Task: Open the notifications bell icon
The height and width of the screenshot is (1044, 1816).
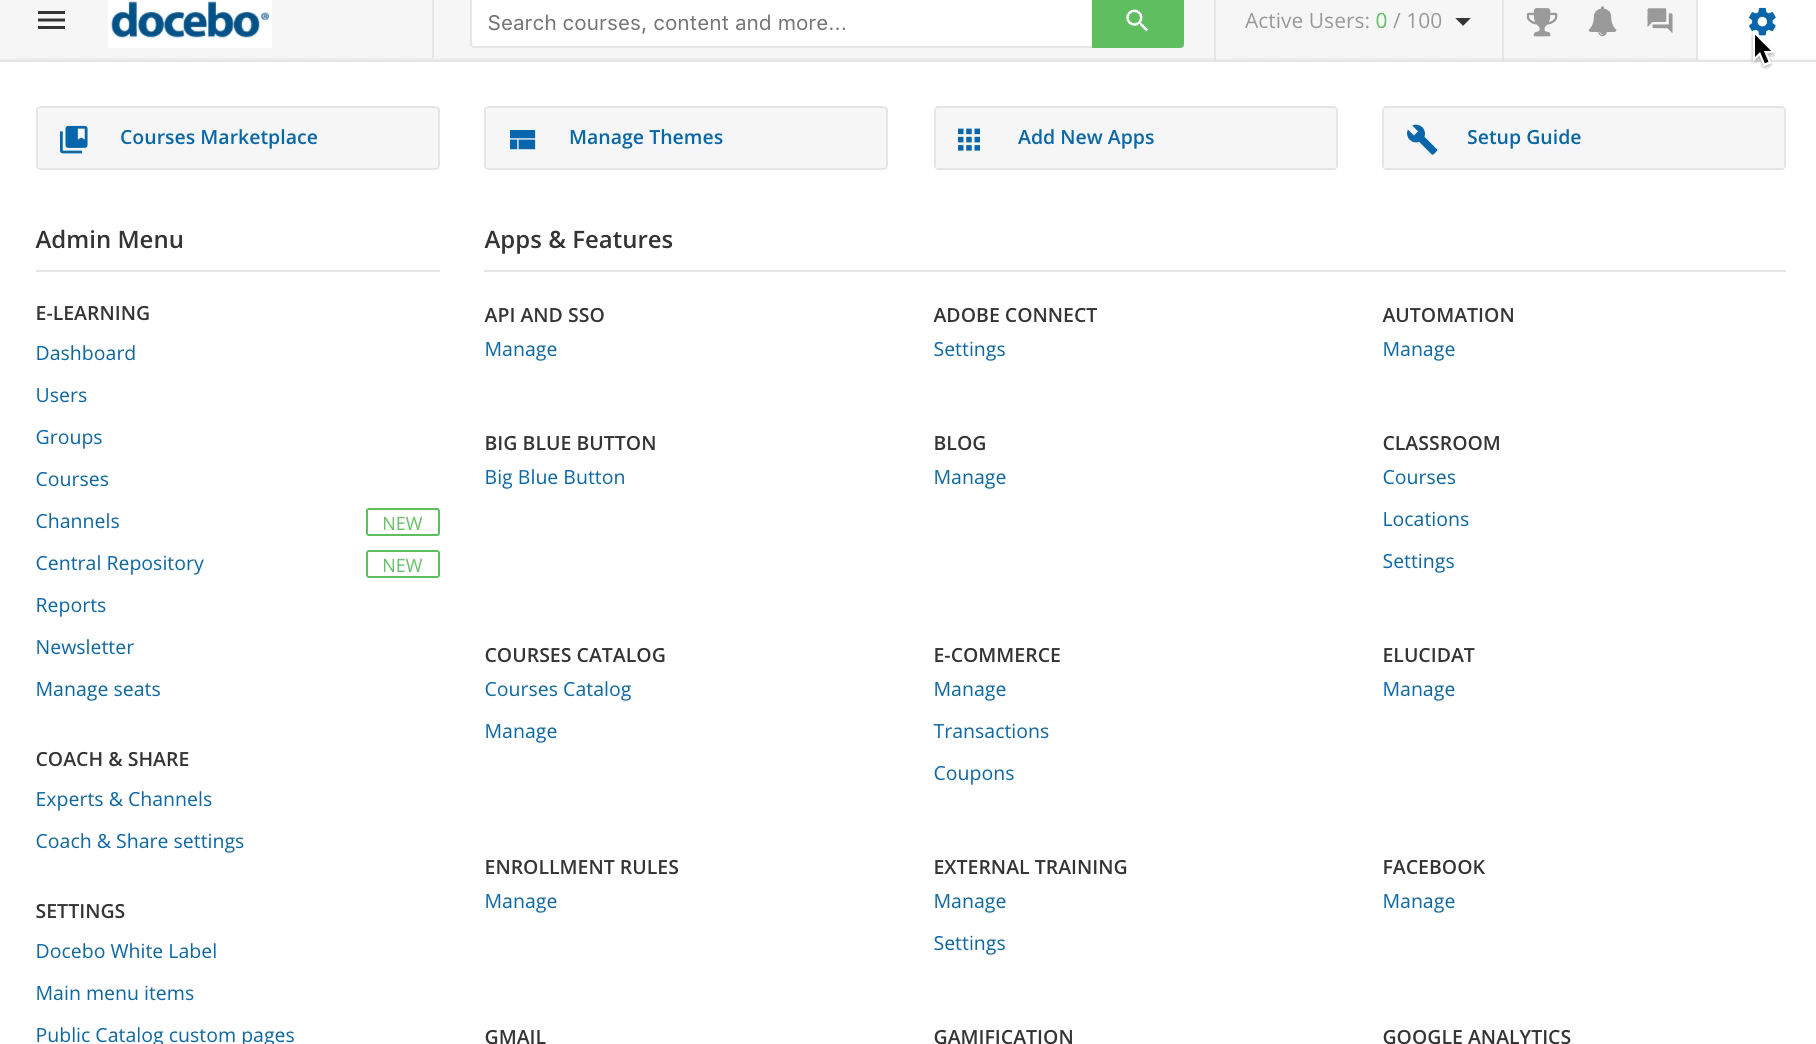Action: pyautogui.click(x=1601, y=21)
